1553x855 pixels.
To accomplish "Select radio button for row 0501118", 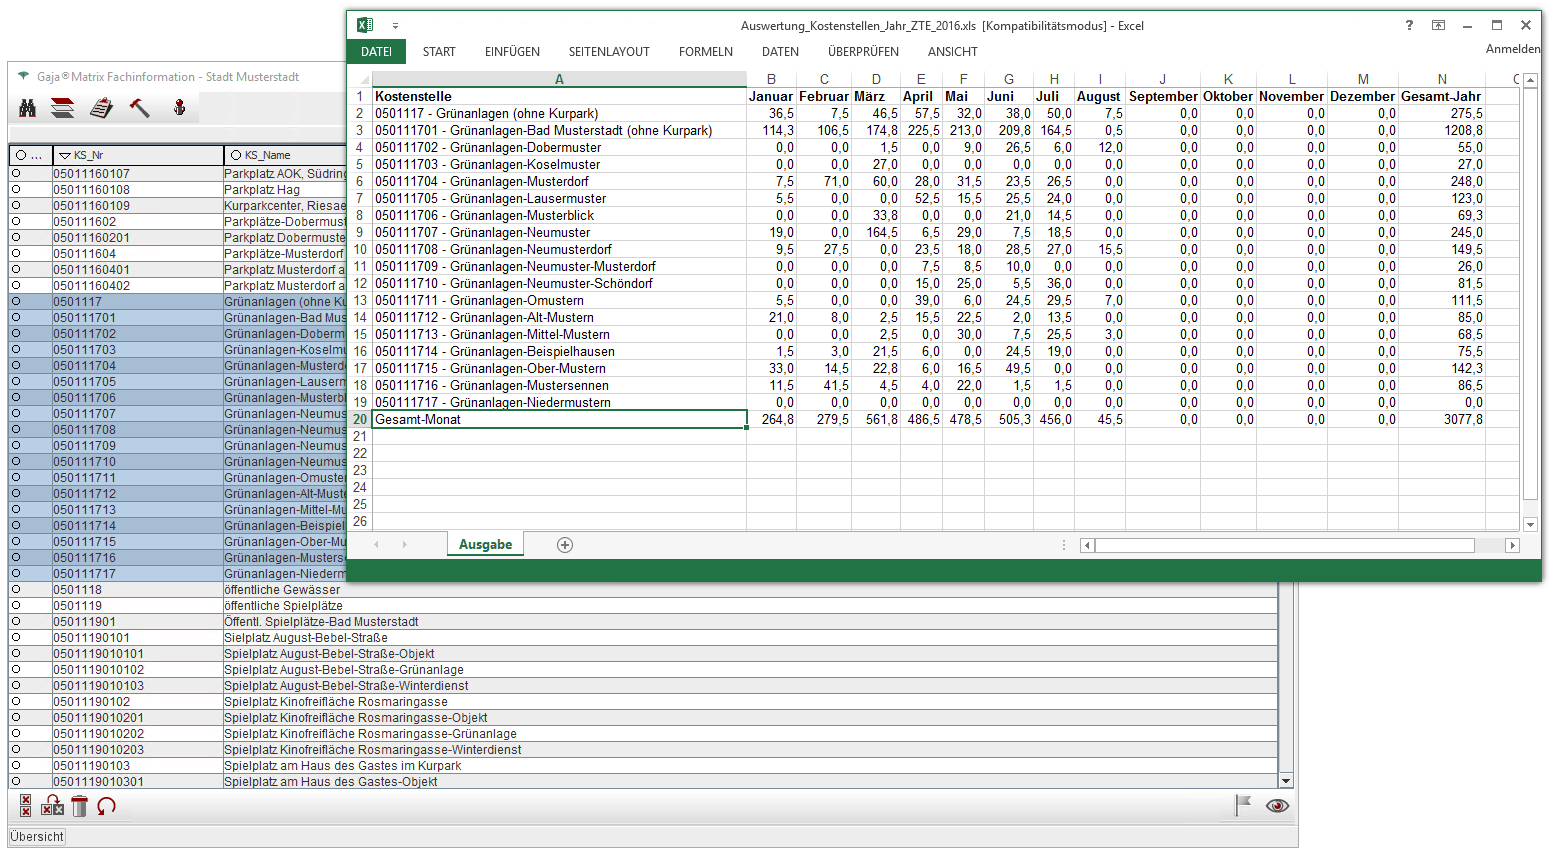I will 16,590.
